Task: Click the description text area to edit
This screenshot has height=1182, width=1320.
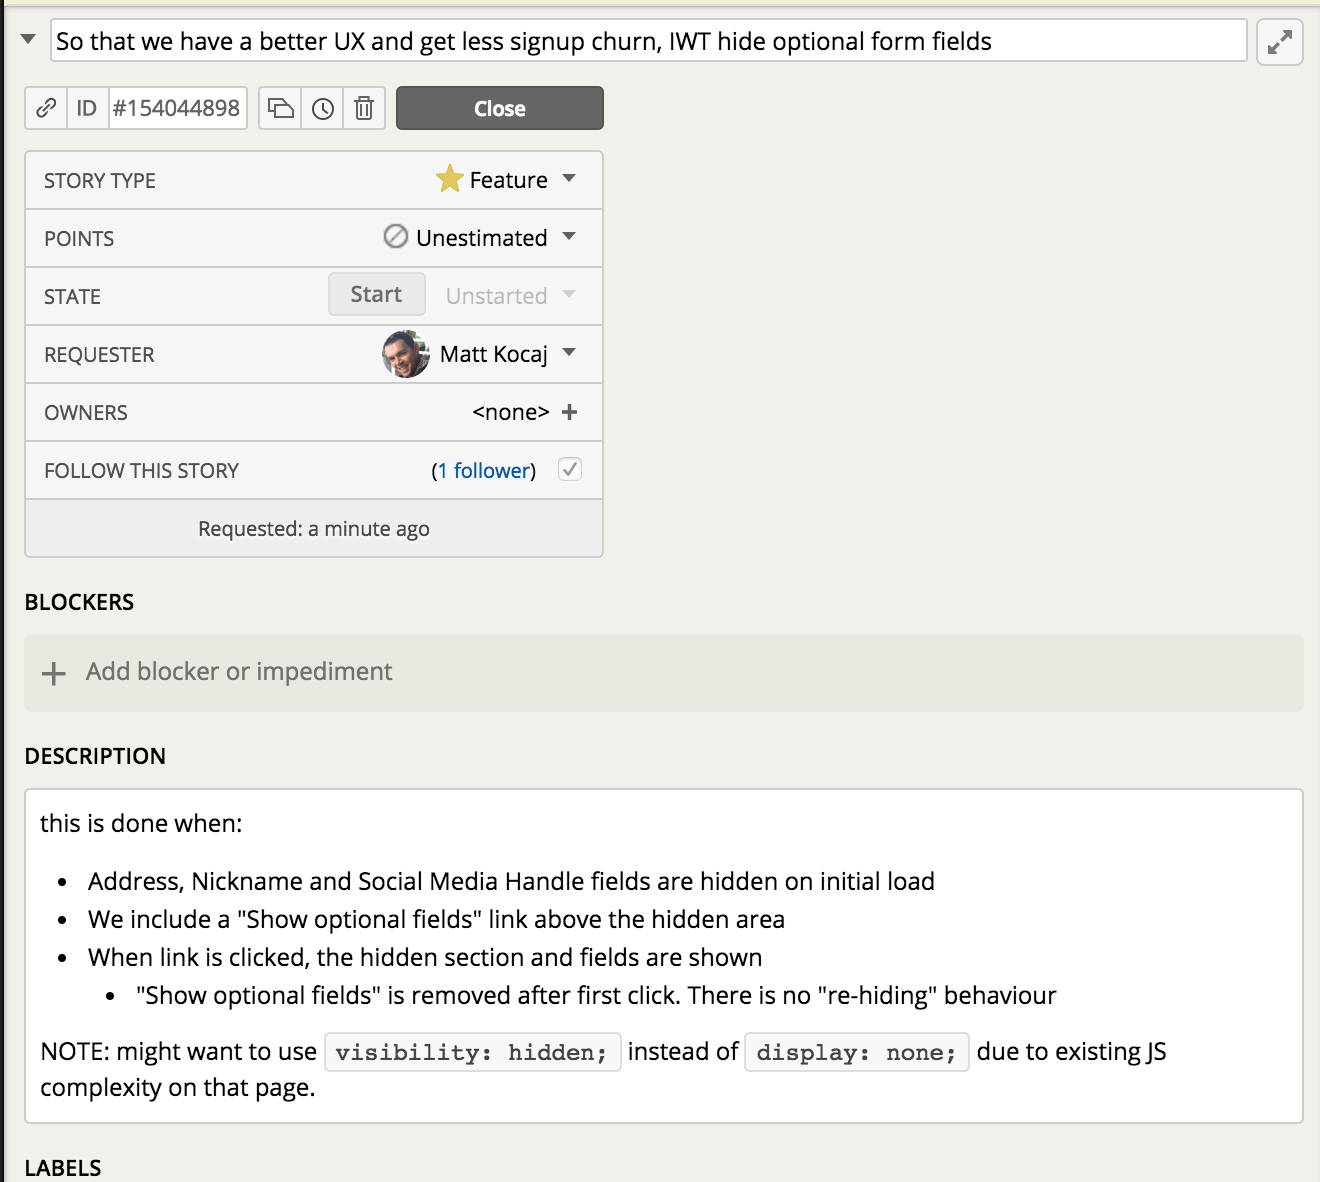Action: point(663,955)
